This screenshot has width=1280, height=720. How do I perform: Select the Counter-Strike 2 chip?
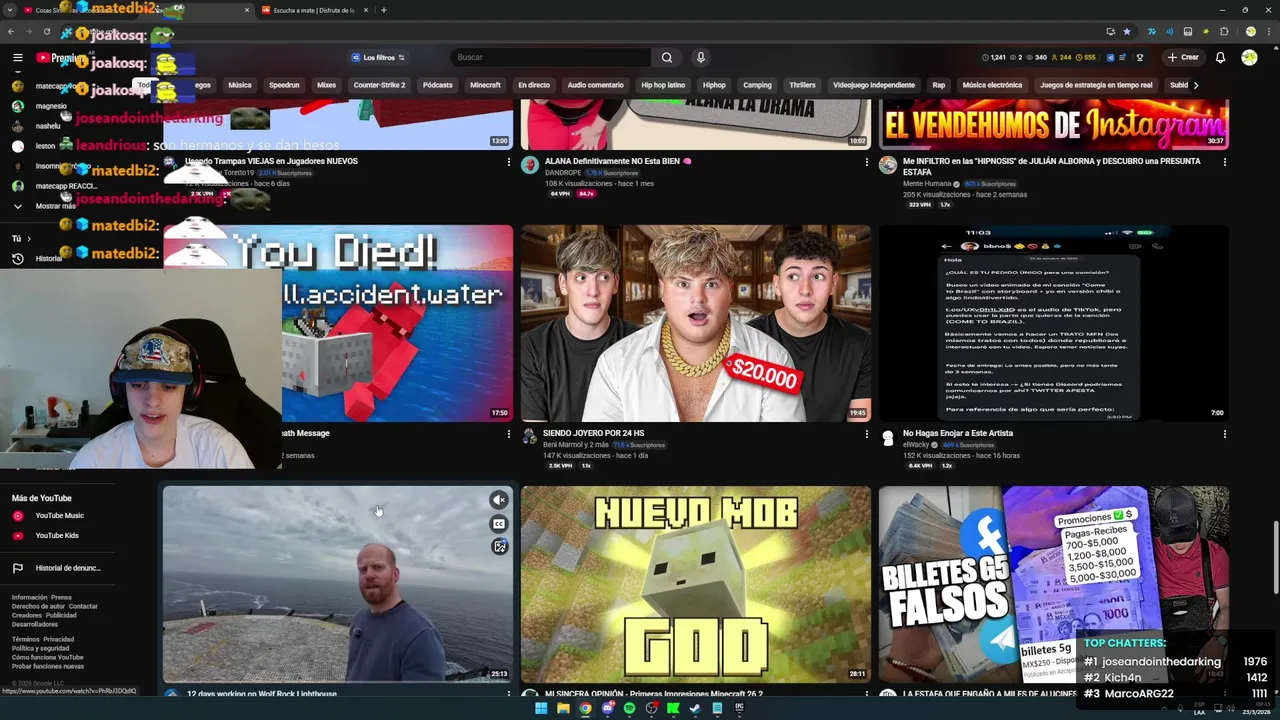click(x=379, y=85)
